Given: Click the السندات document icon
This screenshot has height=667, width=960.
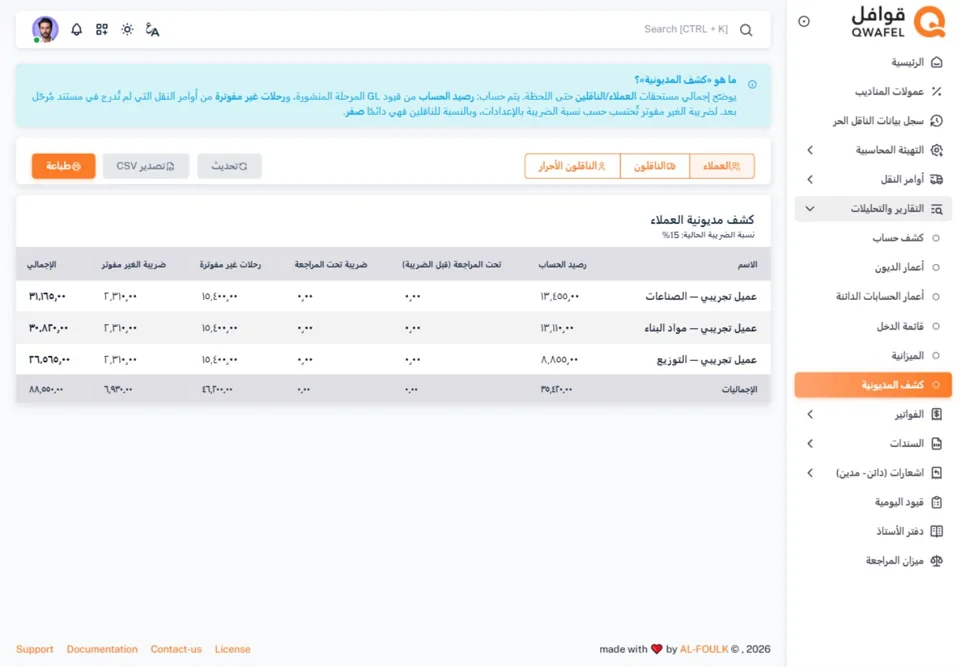Looking at the screenshot, I should click(x=936, y=443).
